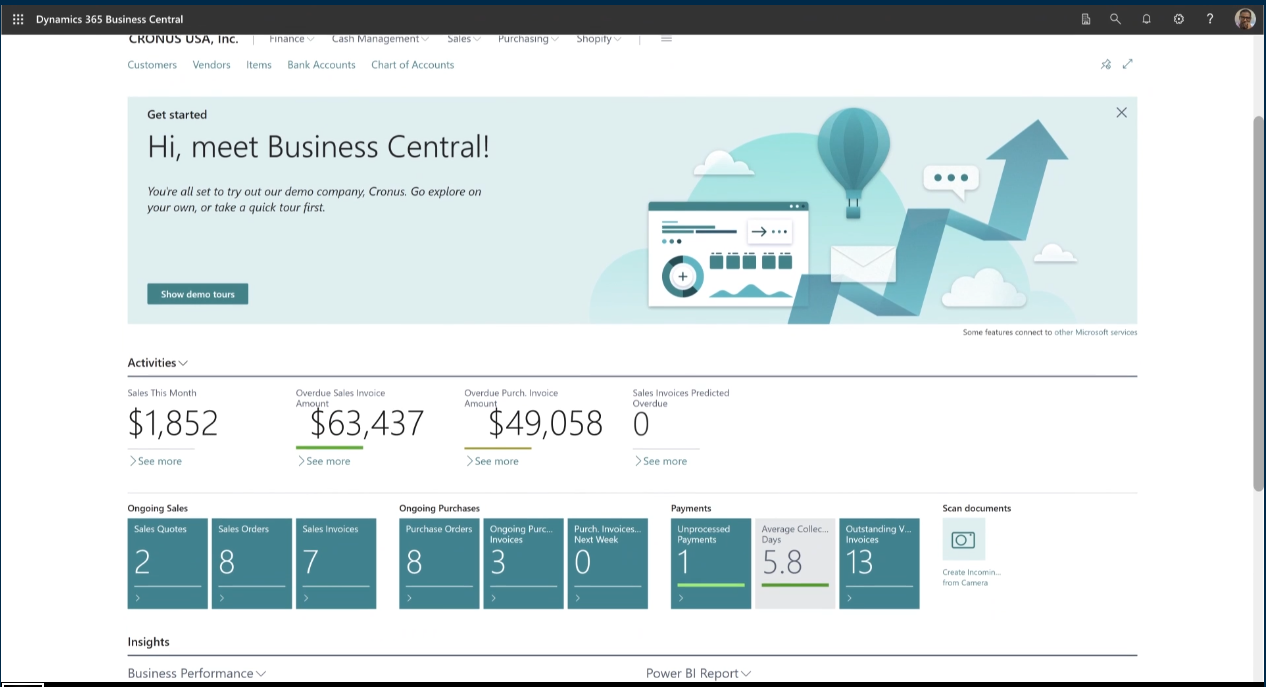Open the Cash Management menu
Image resolution: width=1266 pixels, height=687 pixels.
click(x=380, y=40)
